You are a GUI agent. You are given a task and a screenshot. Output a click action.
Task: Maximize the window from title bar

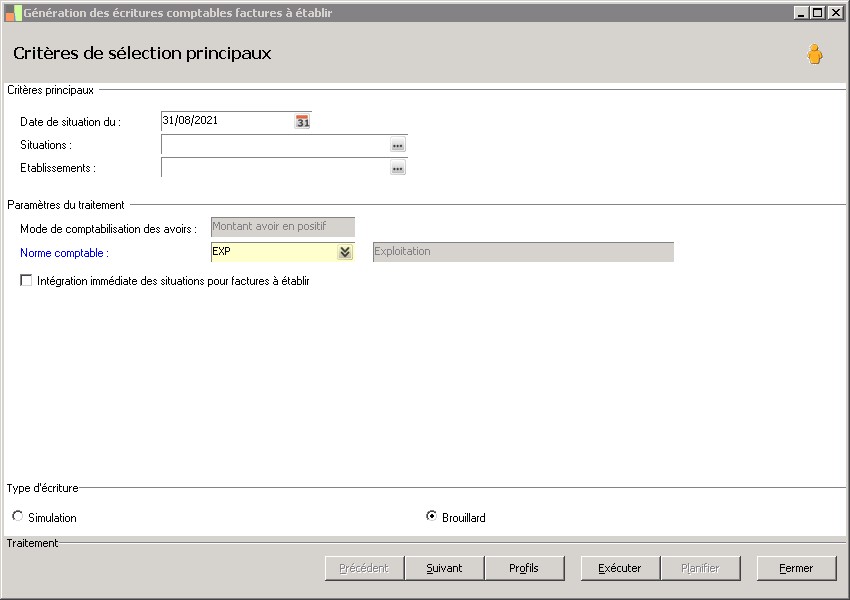[817, 13]
